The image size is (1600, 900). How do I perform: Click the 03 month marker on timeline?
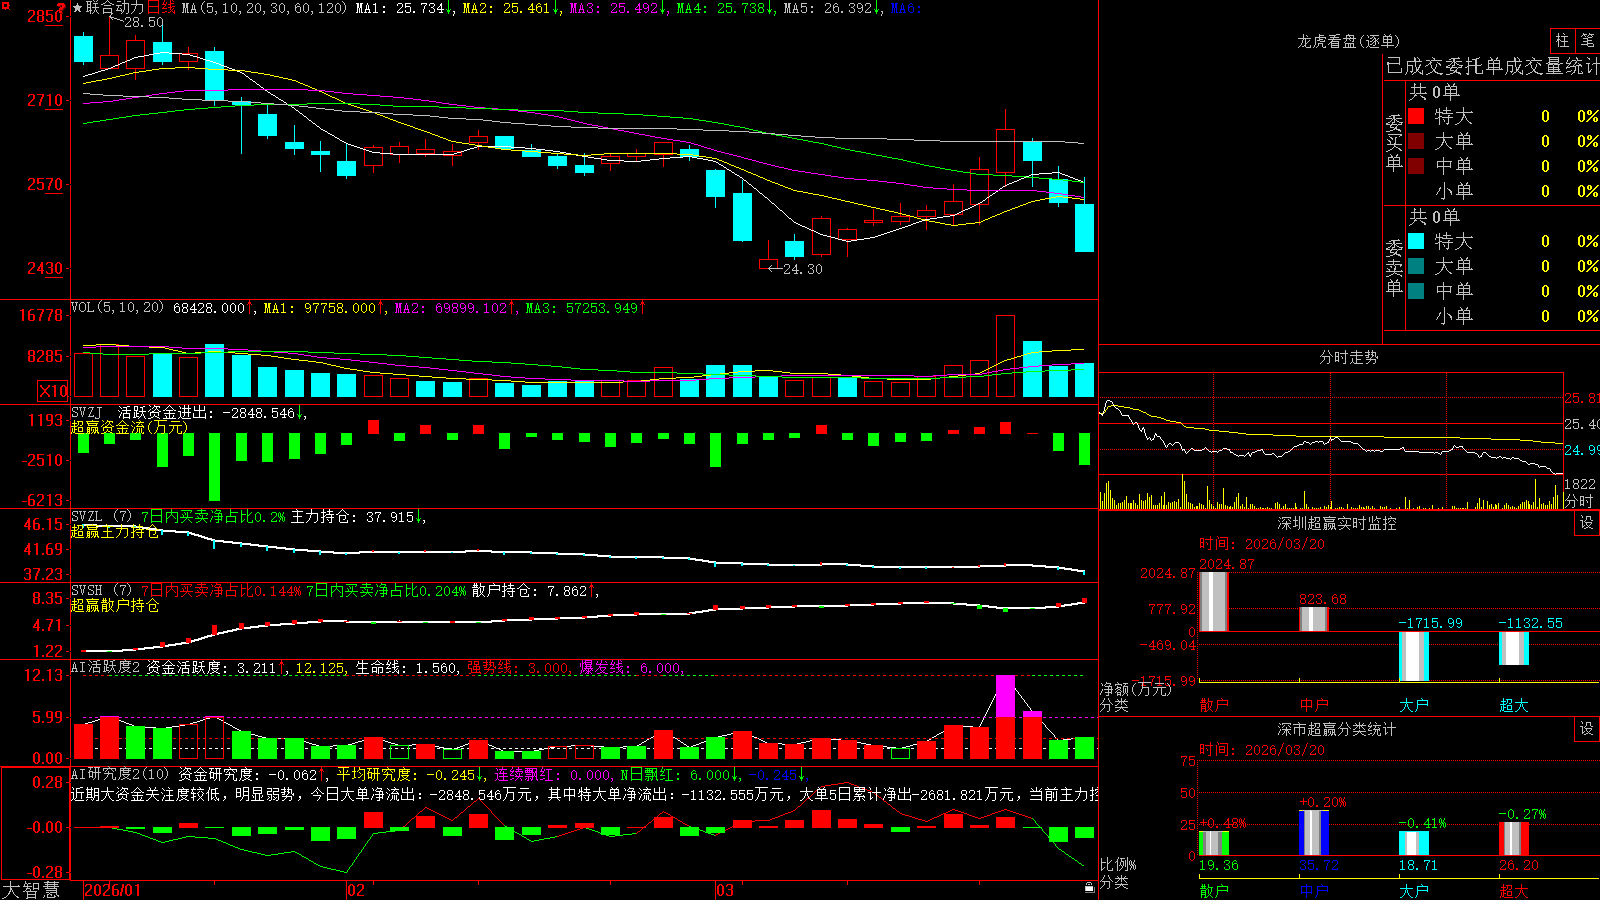[725, 890]
